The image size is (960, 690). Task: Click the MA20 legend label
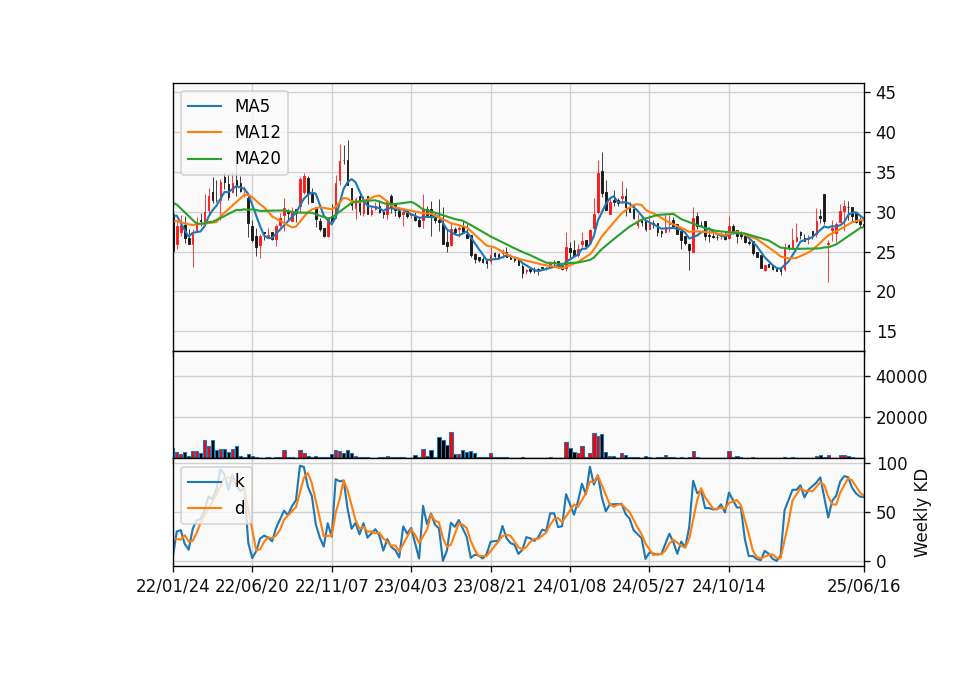(257, 158)
